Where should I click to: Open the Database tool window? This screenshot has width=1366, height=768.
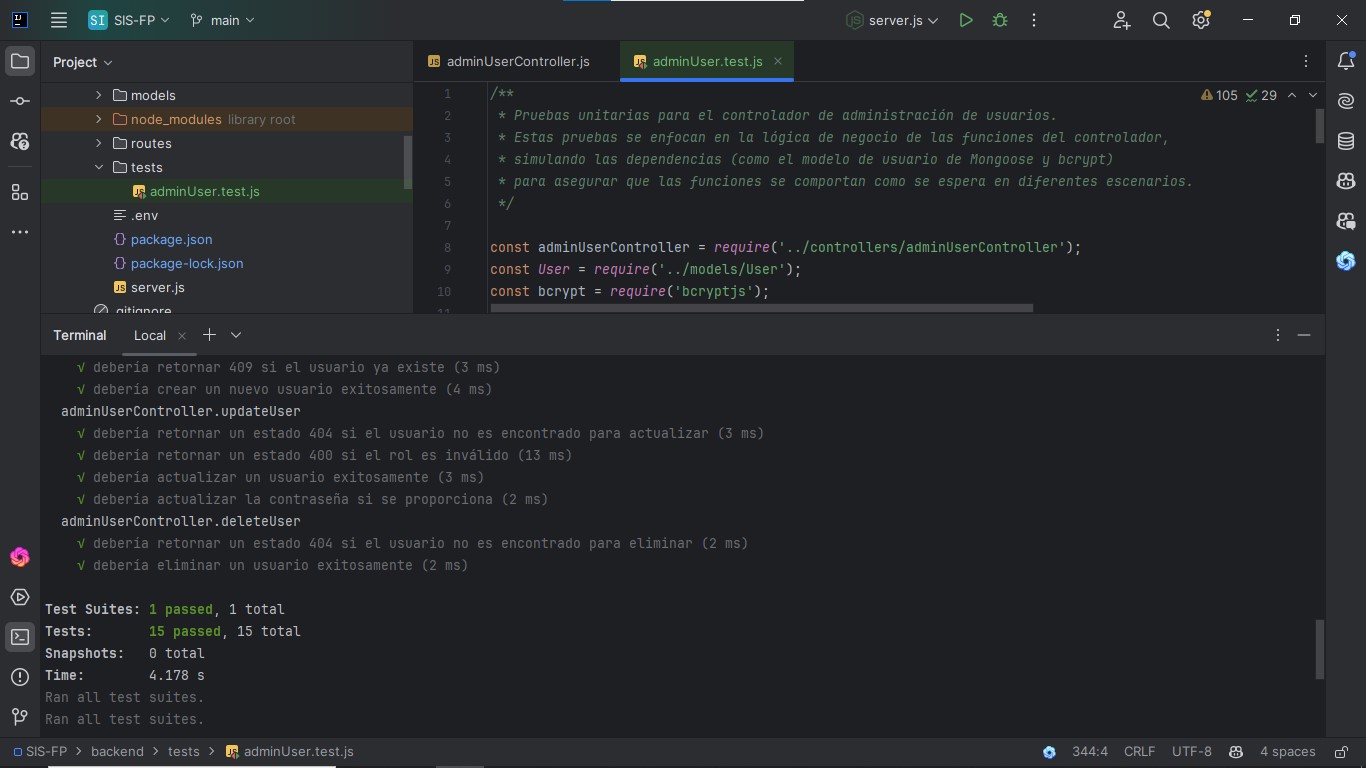1346,141
